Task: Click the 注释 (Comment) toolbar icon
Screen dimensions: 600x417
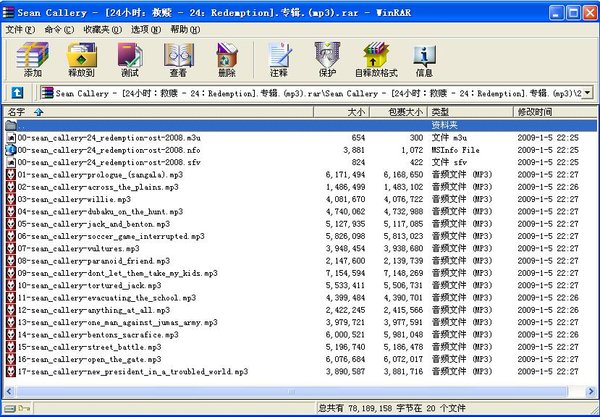Action: (x=279, y=60)
